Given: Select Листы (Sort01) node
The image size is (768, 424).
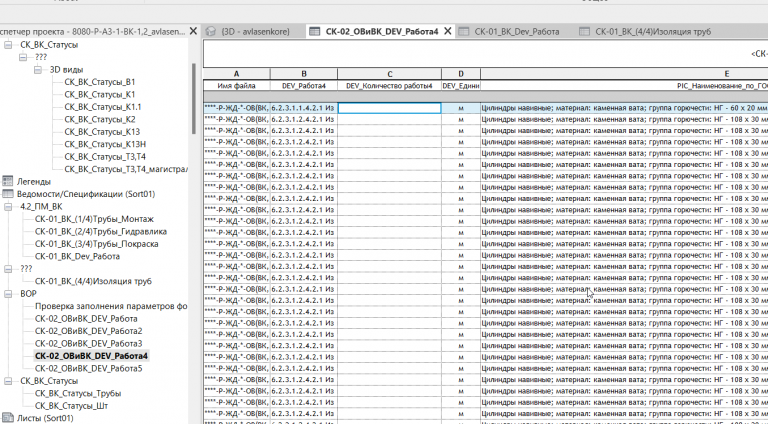Looking at the screenshot, I should click(x=45, y=418).
